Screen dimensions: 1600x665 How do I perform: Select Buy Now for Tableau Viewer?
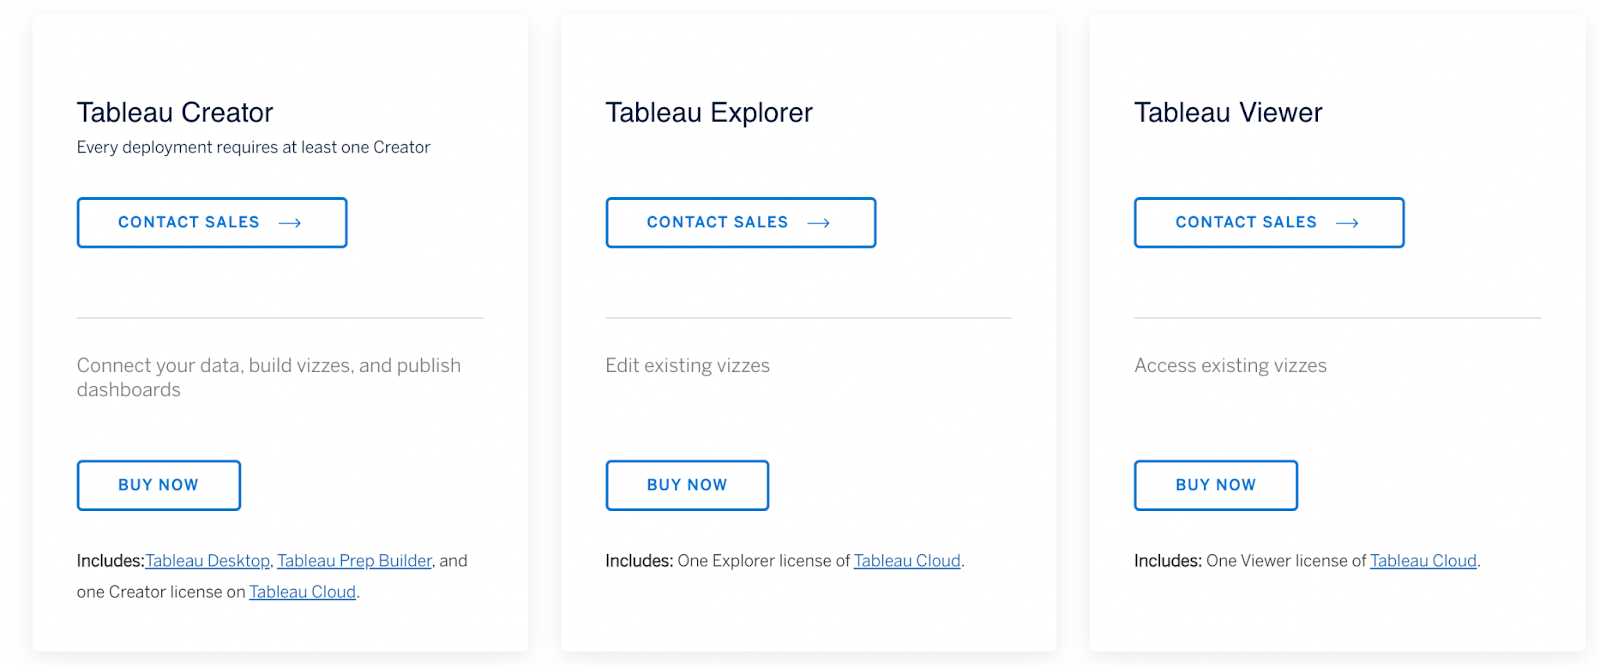[1215, 485]
